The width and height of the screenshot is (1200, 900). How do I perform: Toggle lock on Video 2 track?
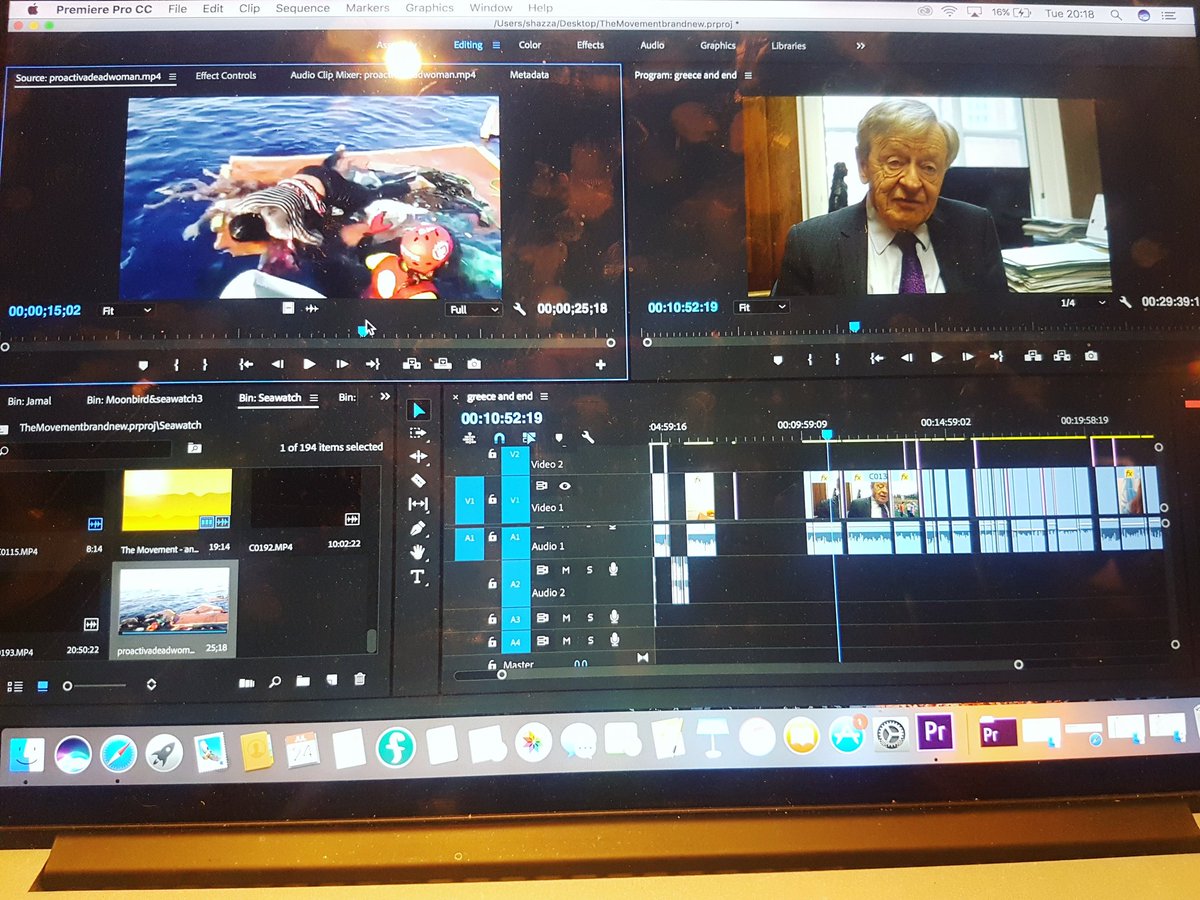[492, 454]
